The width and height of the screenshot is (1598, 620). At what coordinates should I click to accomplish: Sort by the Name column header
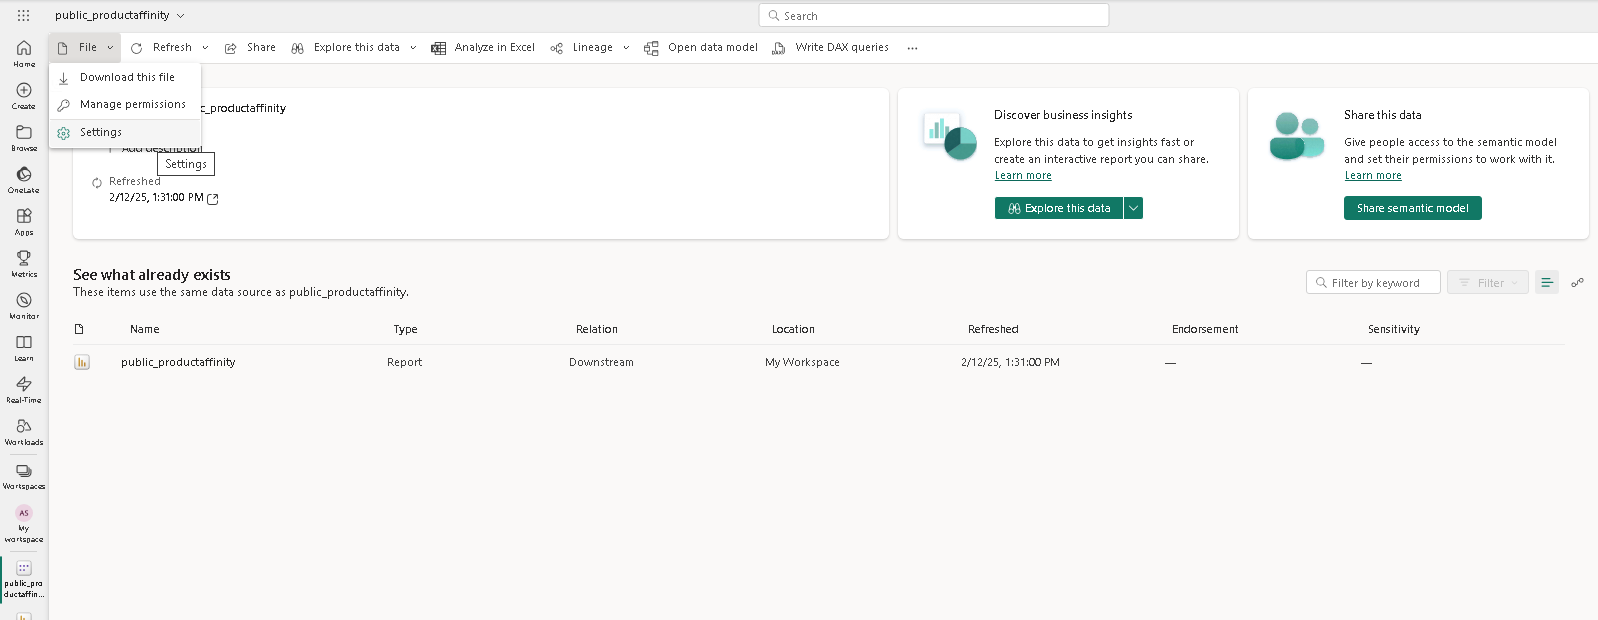145,329
